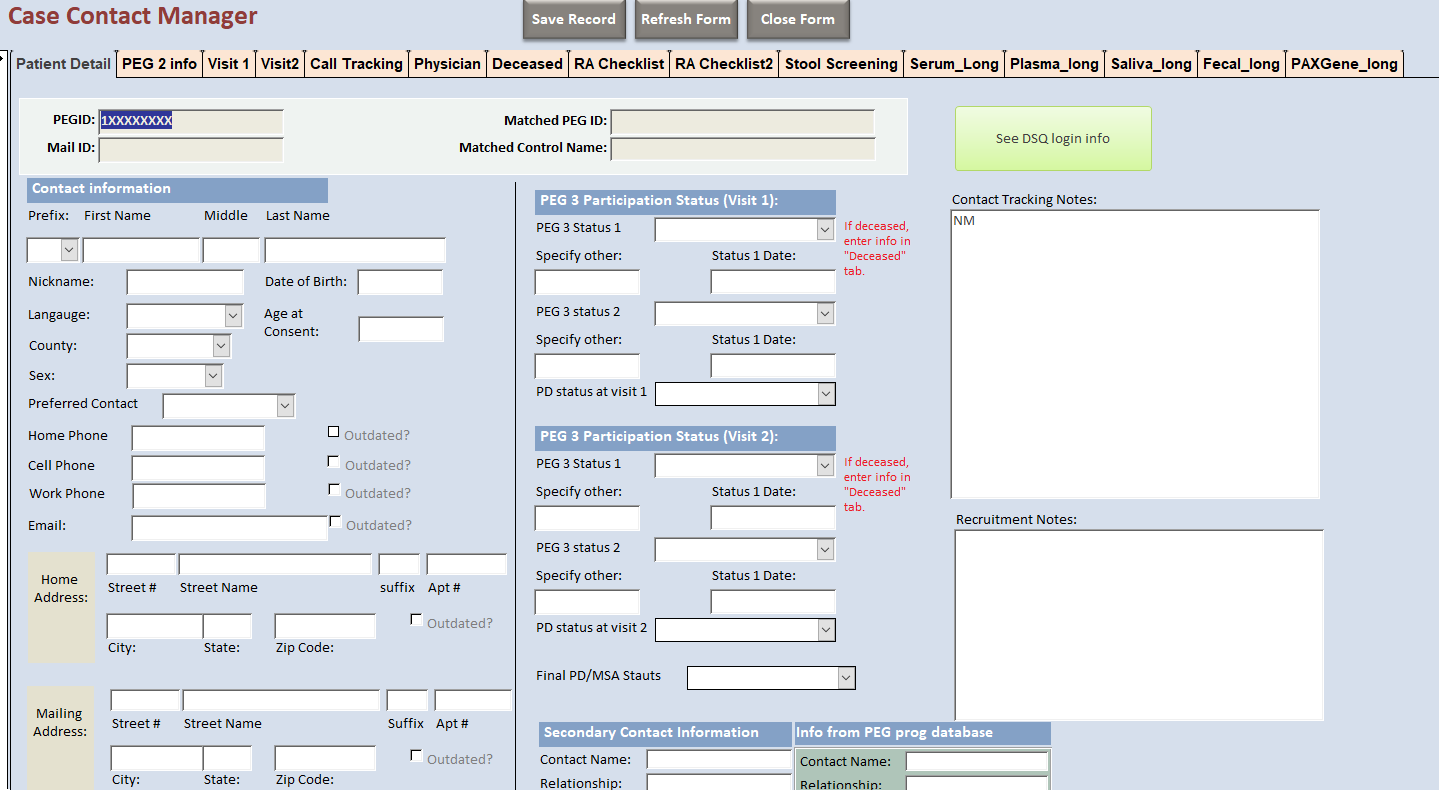
Task: Click the Date of Birth field
Action: tap(400, 283)
